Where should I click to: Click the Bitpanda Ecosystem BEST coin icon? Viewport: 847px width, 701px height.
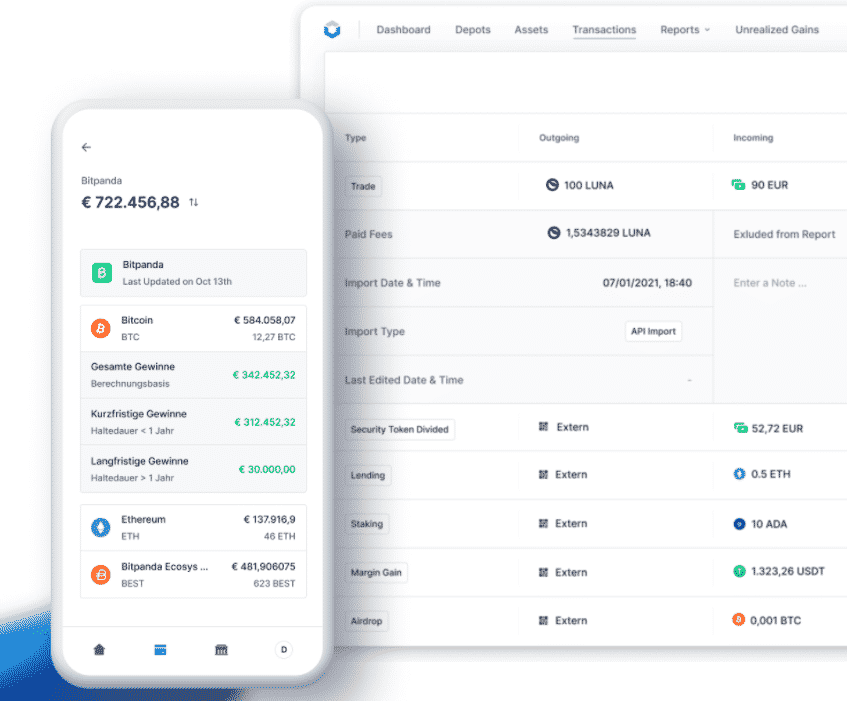click(100, 575)
